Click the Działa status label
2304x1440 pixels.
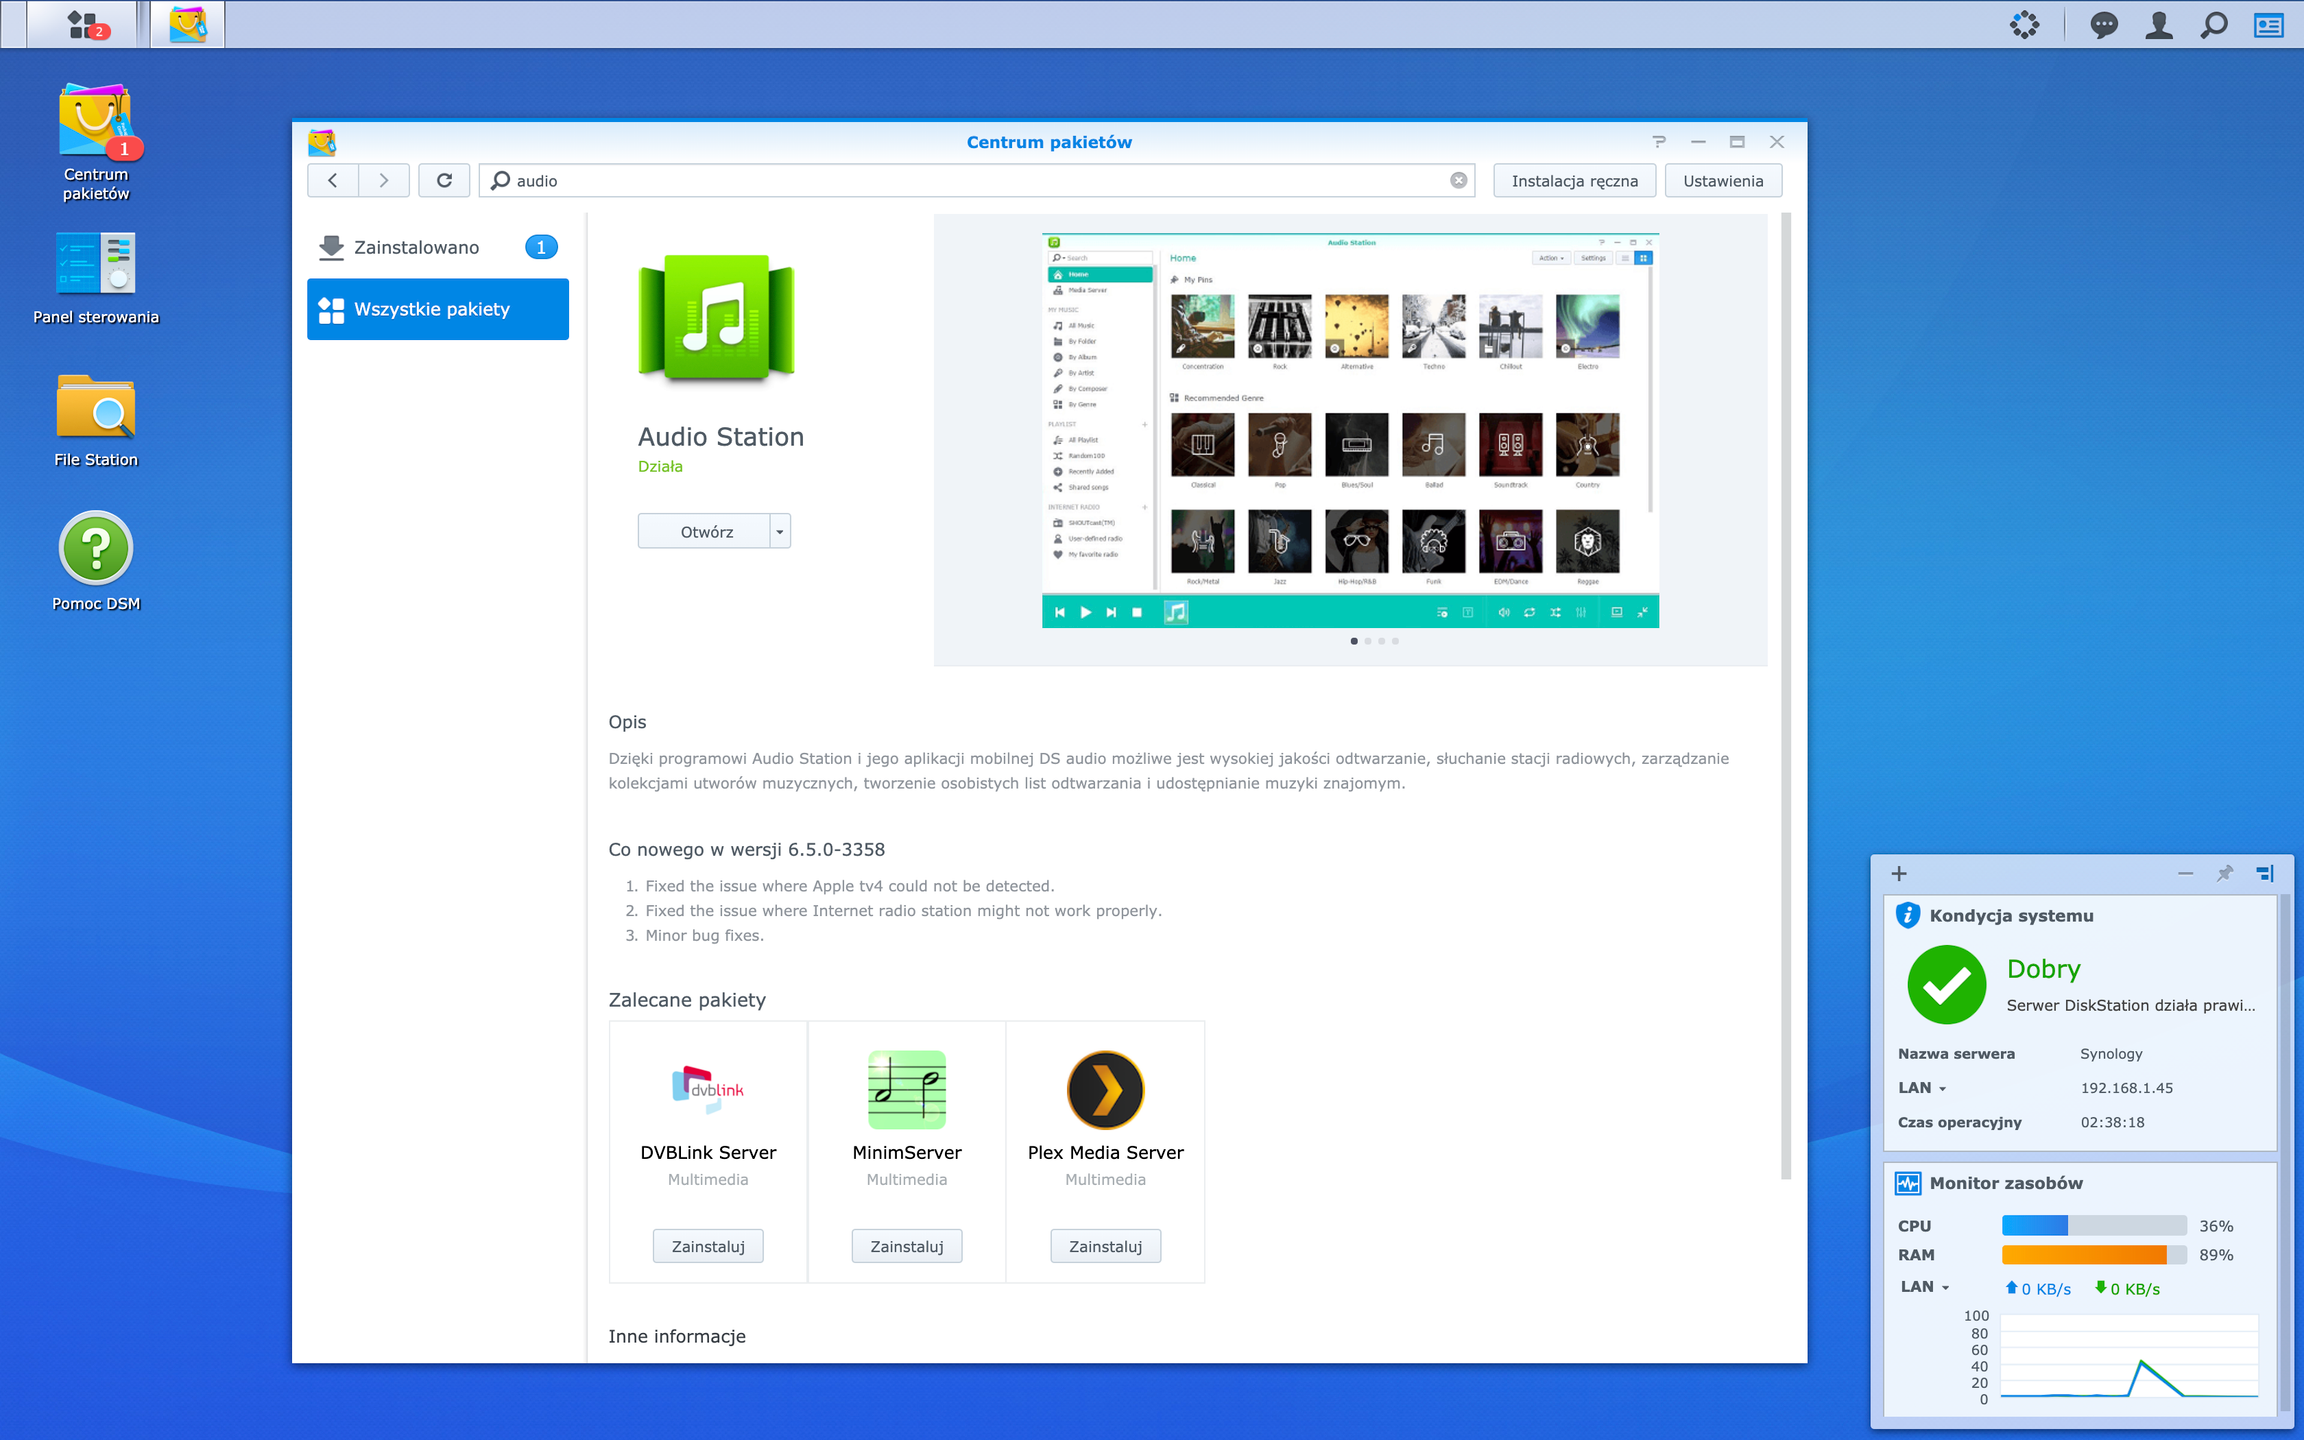pos(660,466)
